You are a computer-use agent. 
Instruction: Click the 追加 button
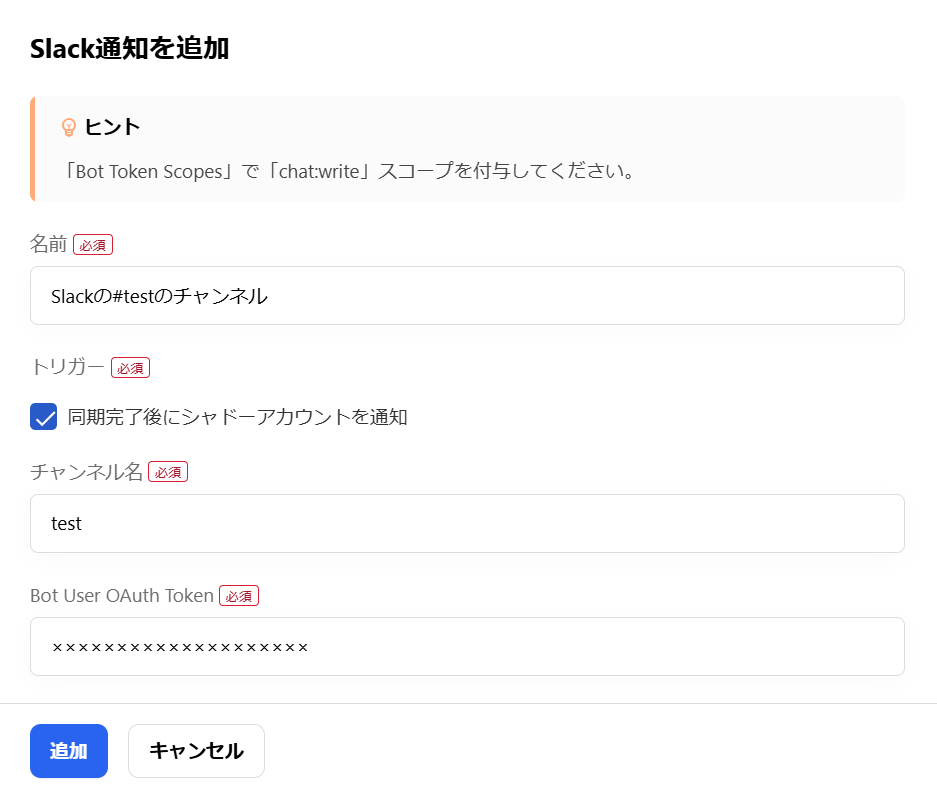(68, 750)
